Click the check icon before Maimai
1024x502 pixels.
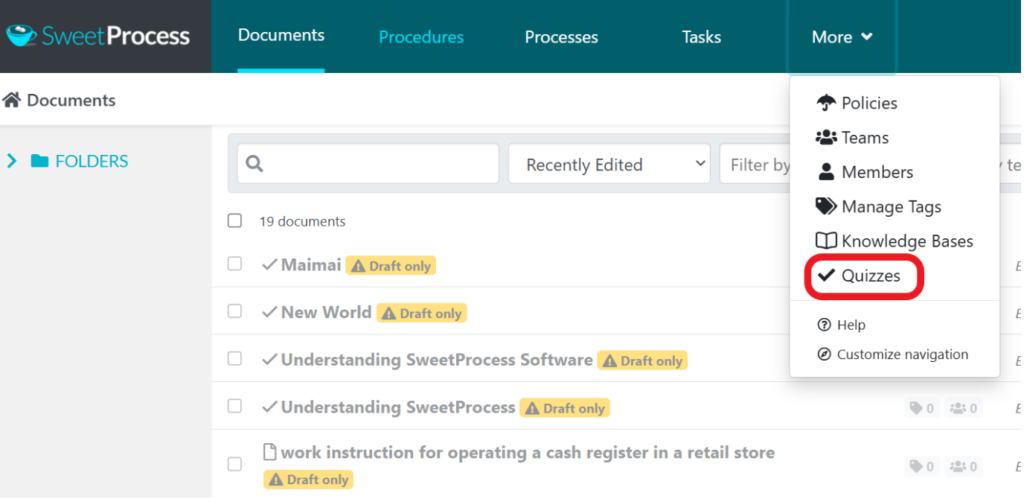269,264
